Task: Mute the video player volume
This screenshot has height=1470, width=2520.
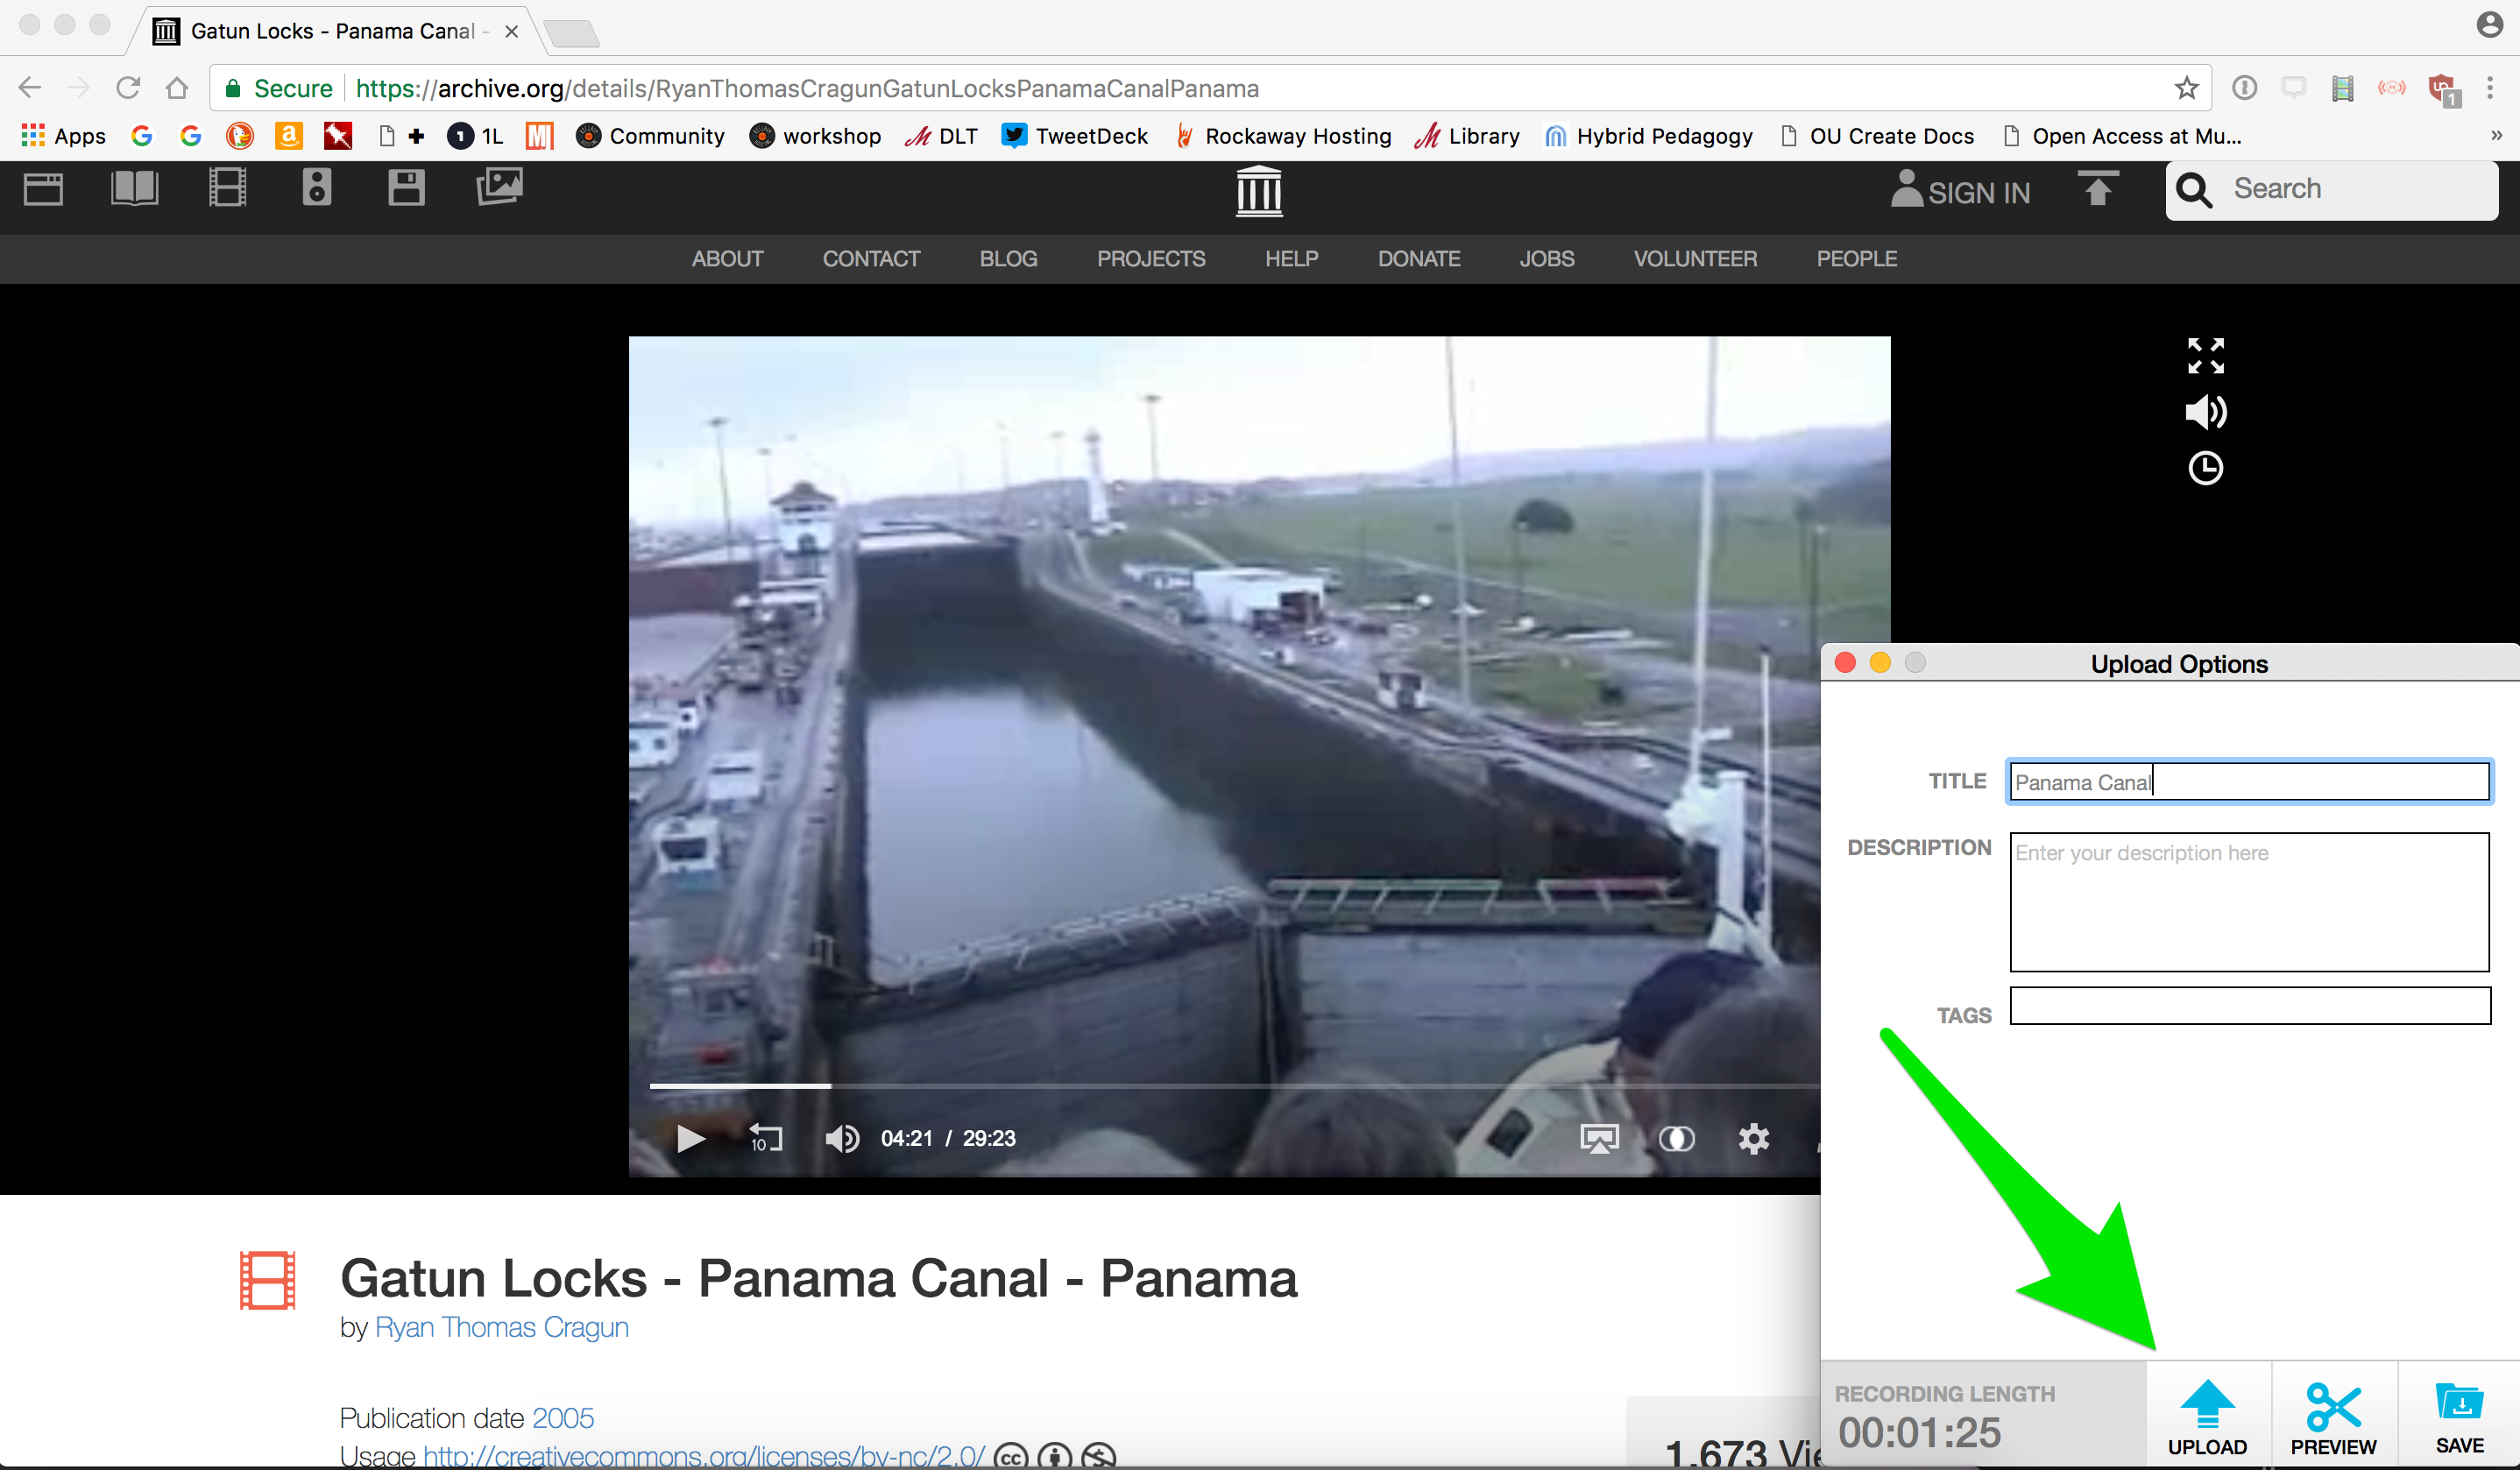Action: (842, 1139)
